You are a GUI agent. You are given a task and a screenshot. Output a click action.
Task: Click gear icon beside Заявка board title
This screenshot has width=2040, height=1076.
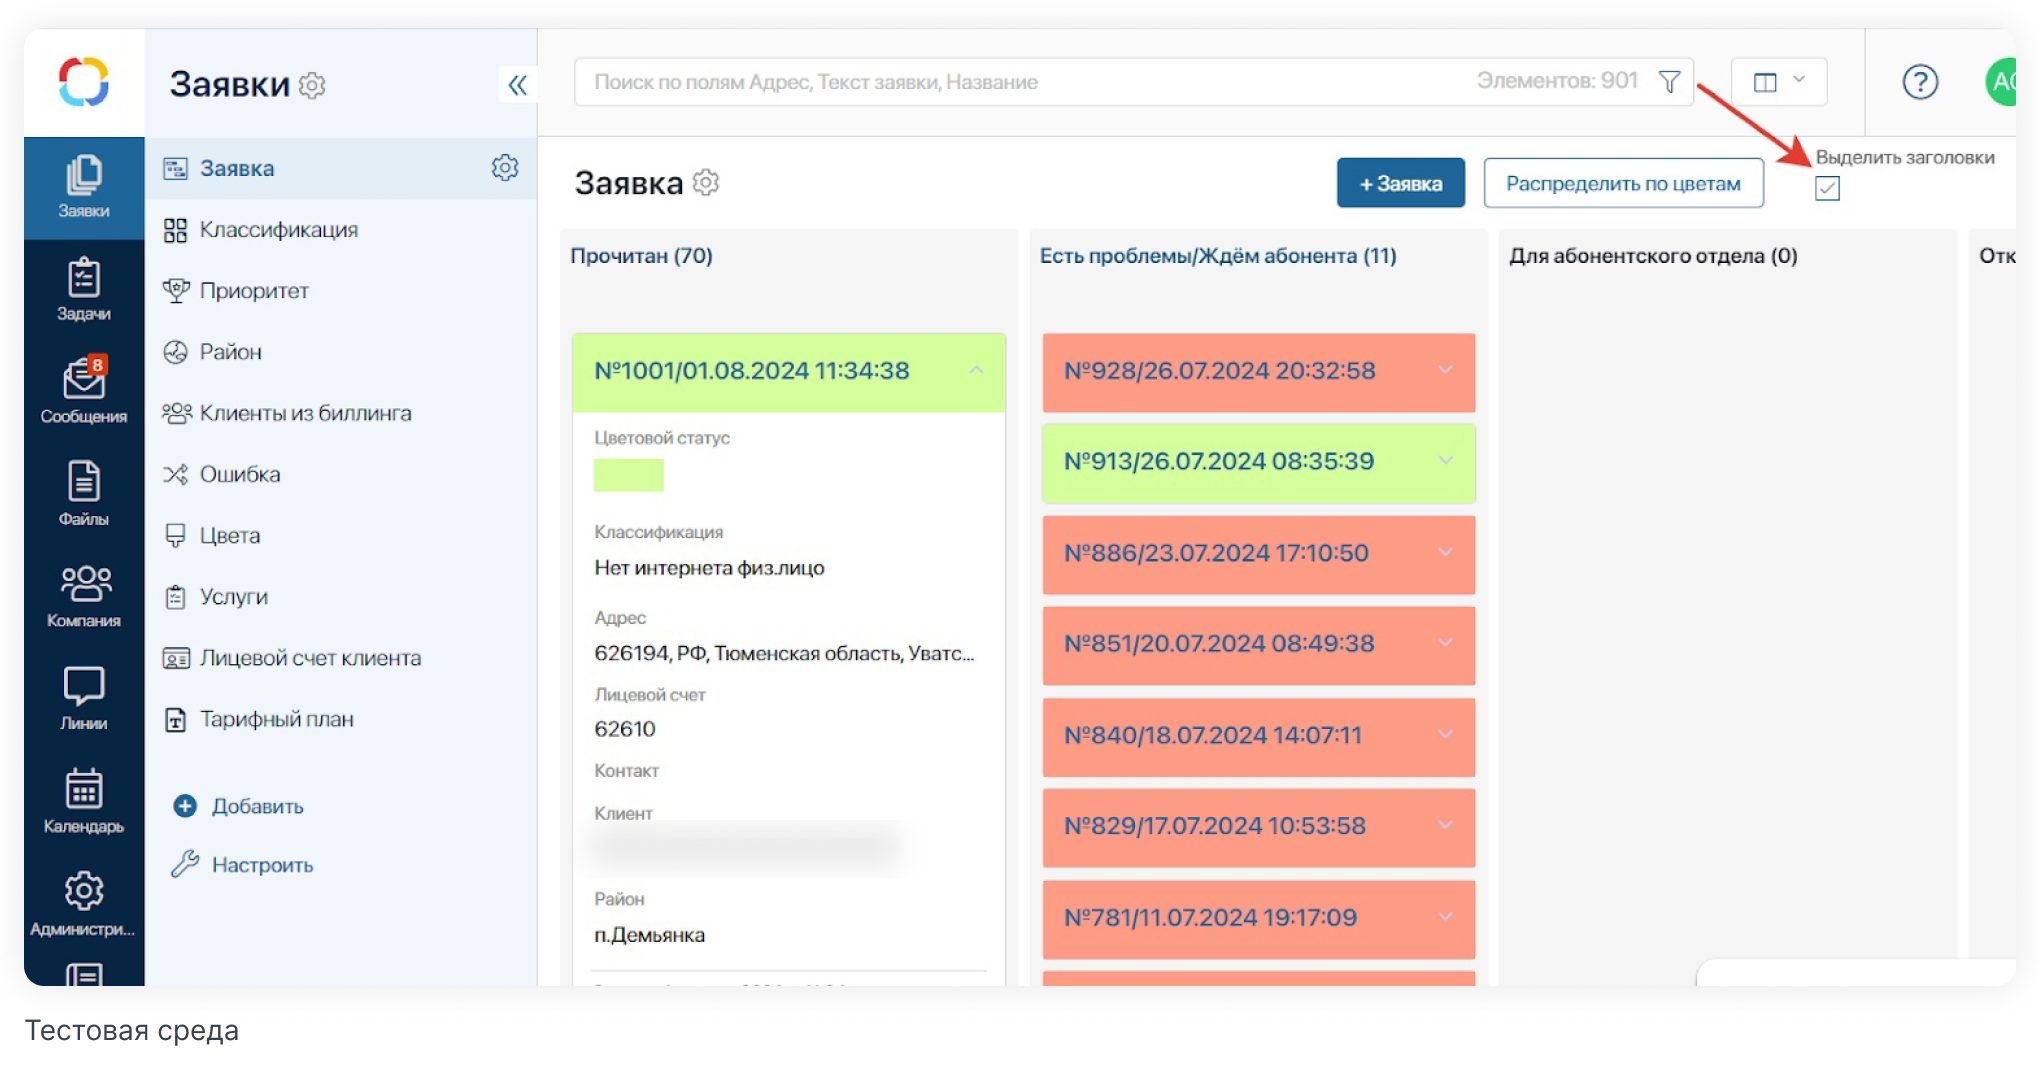[706, 183]
